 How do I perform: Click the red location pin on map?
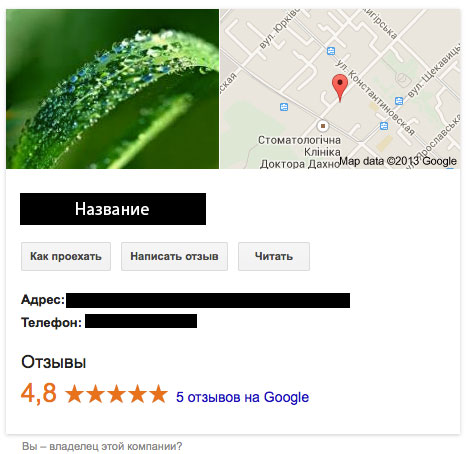click(340, 87)
